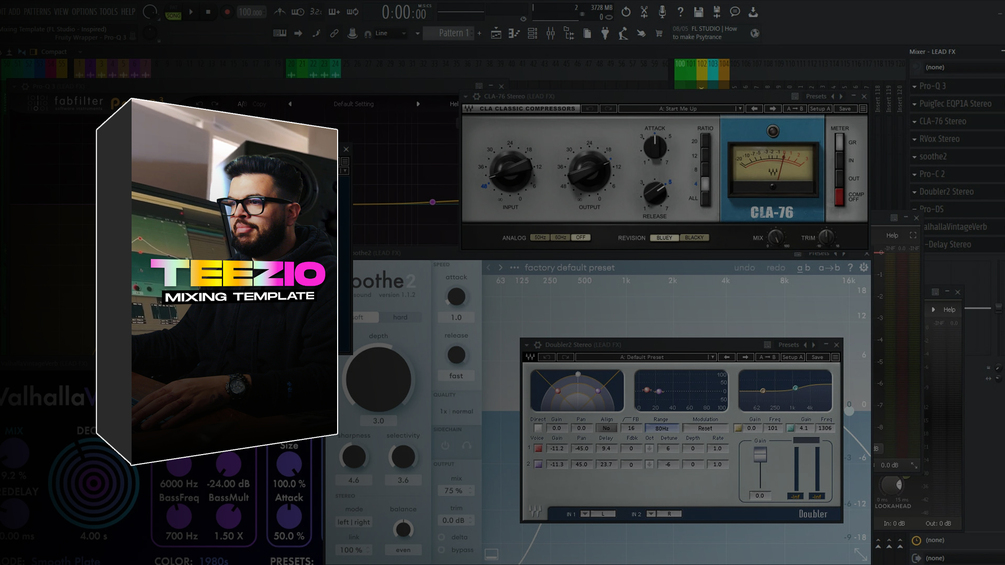
Task: Click Reset modulation button in Doubler2
Action: (705, 428)
